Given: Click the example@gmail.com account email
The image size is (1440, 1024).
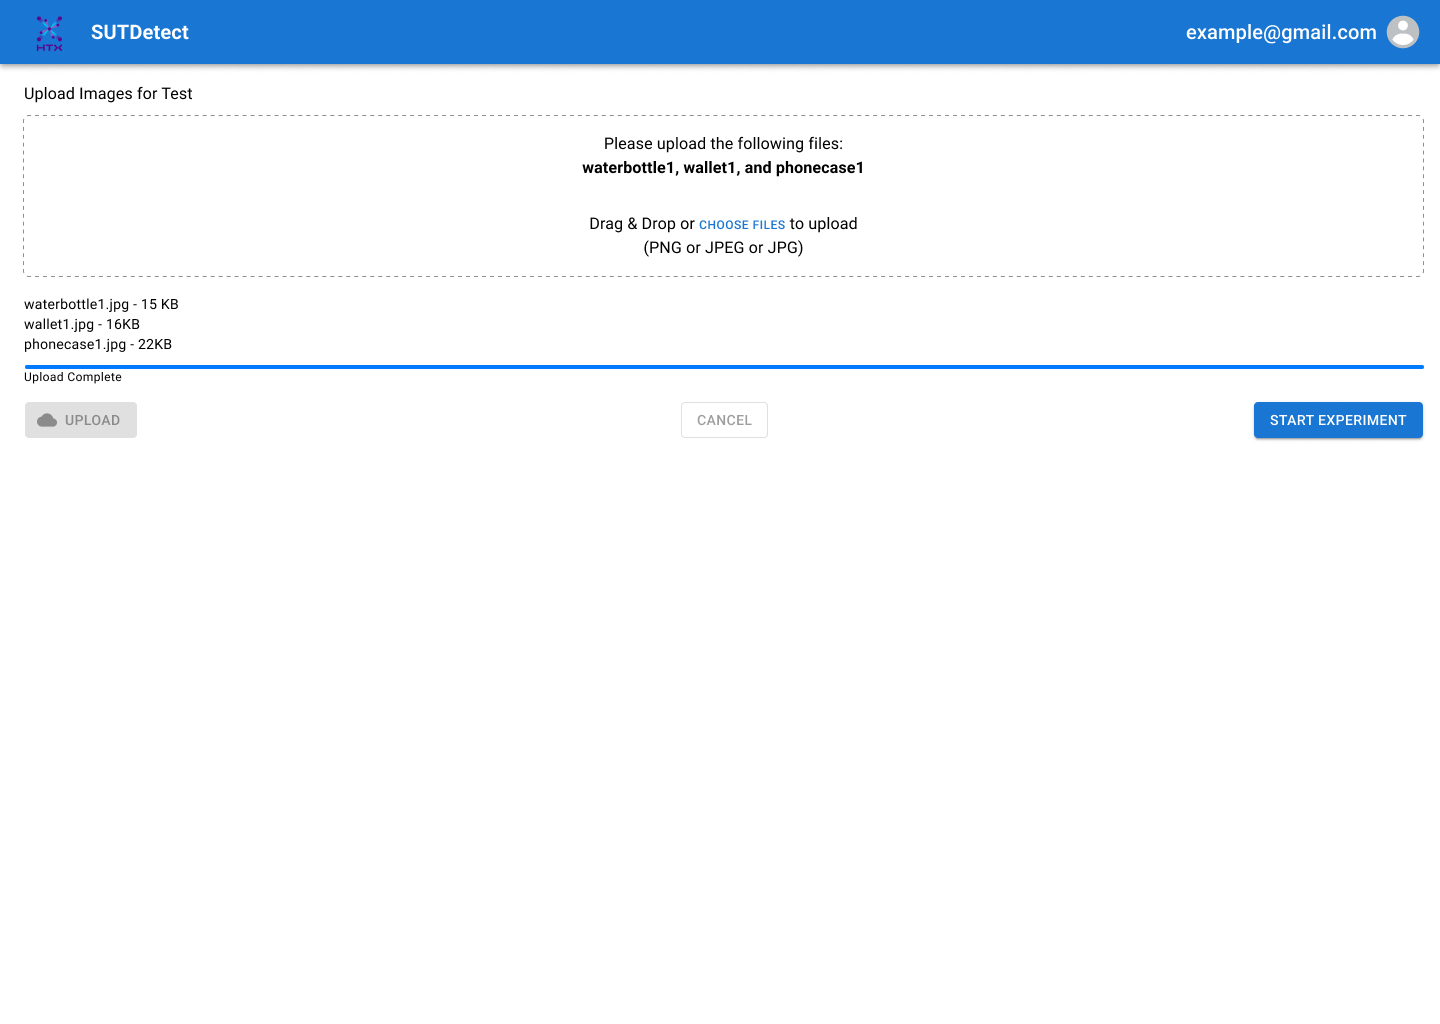Looking at the screenshot, I should tap(1280, 32).
